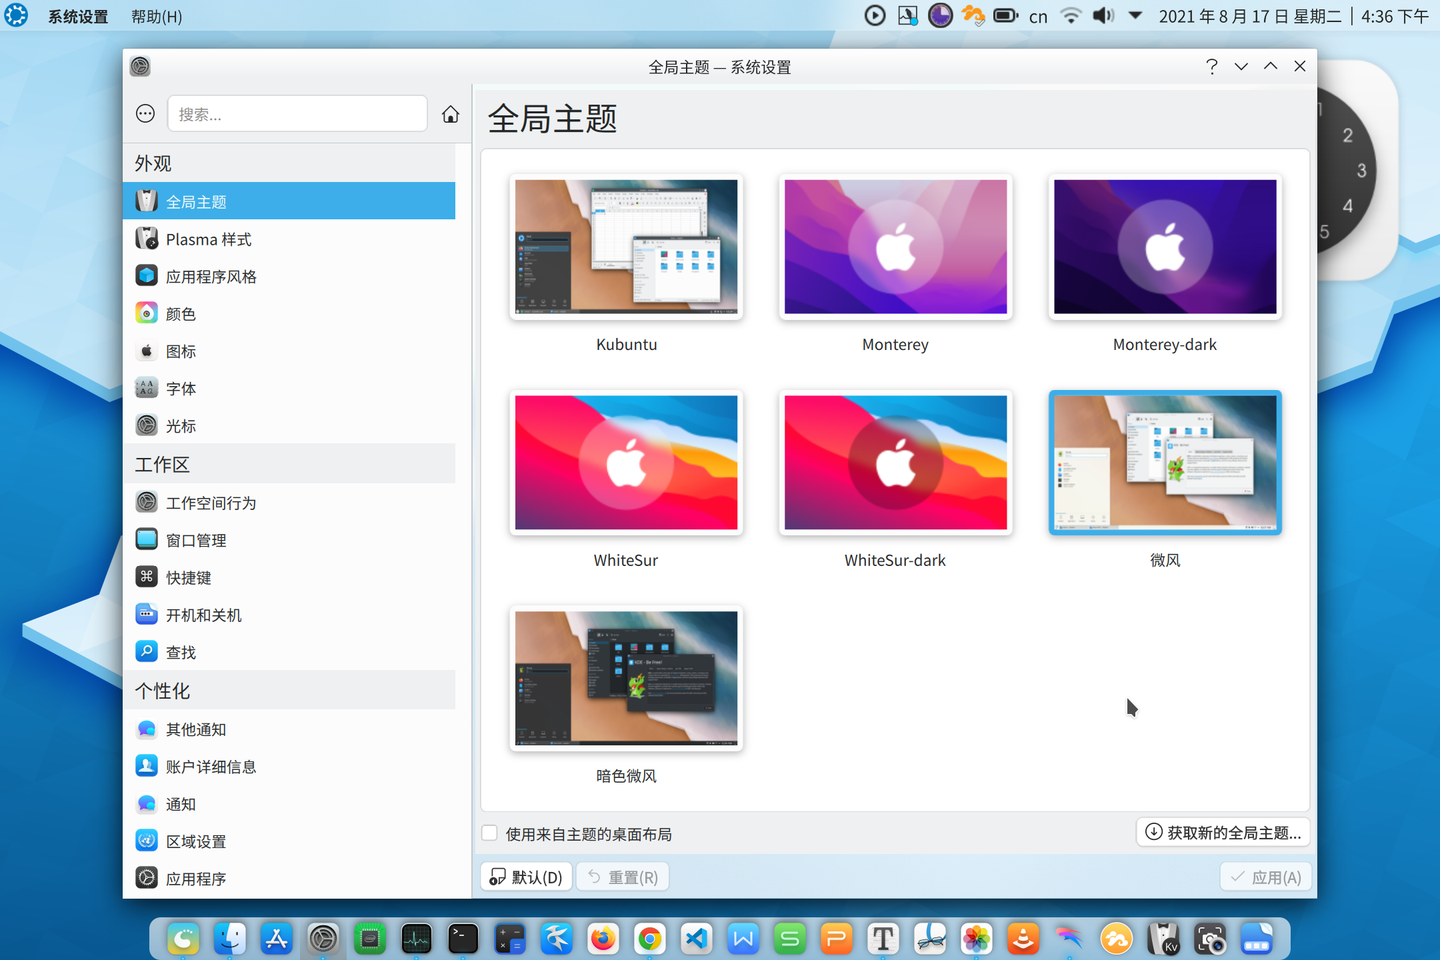Open the screenshot camera app in dock
The height and width of the screenshot is (960, 1440).
(1210, 938)
